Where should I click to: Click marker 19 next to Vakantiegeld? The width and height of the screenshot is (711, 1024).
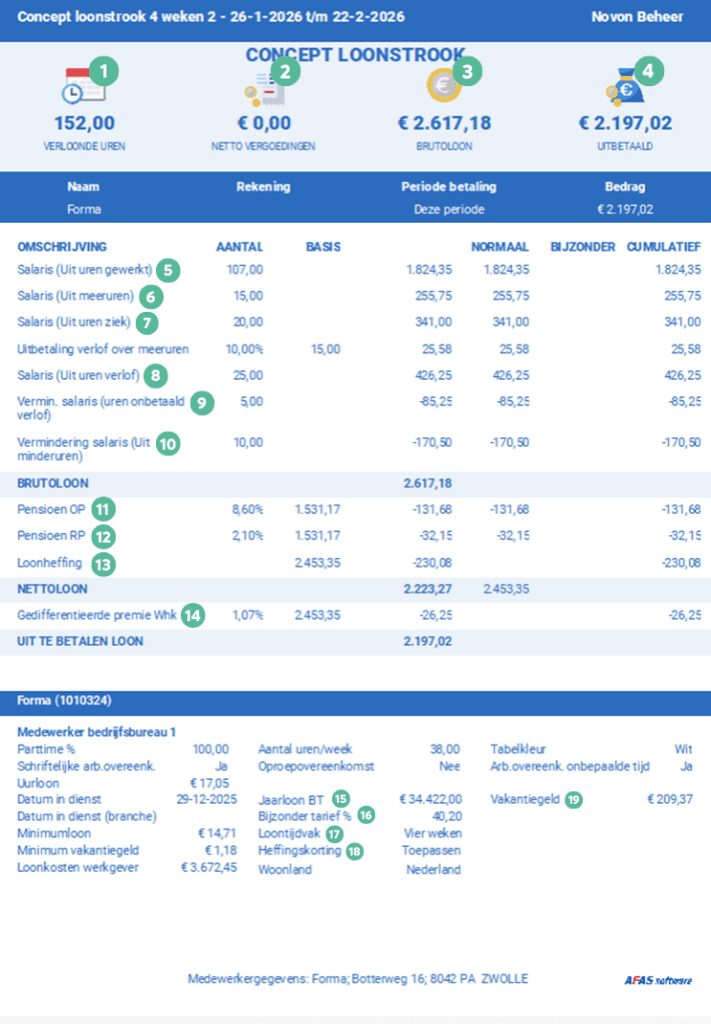pos(573,799)
